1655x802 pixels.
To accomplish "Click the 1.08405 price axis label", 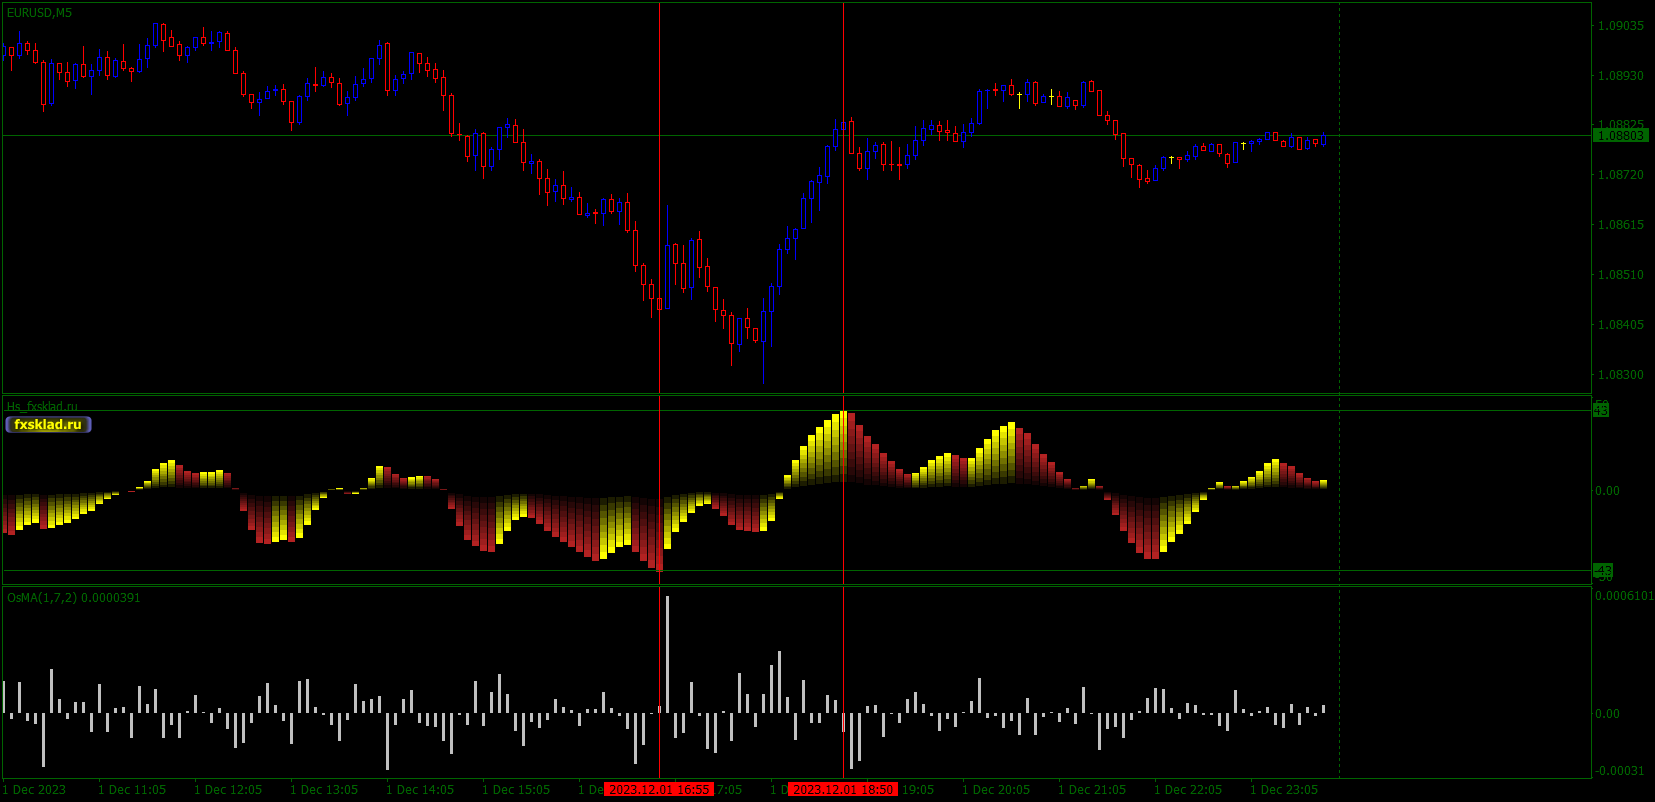I will pos(1620,325).
